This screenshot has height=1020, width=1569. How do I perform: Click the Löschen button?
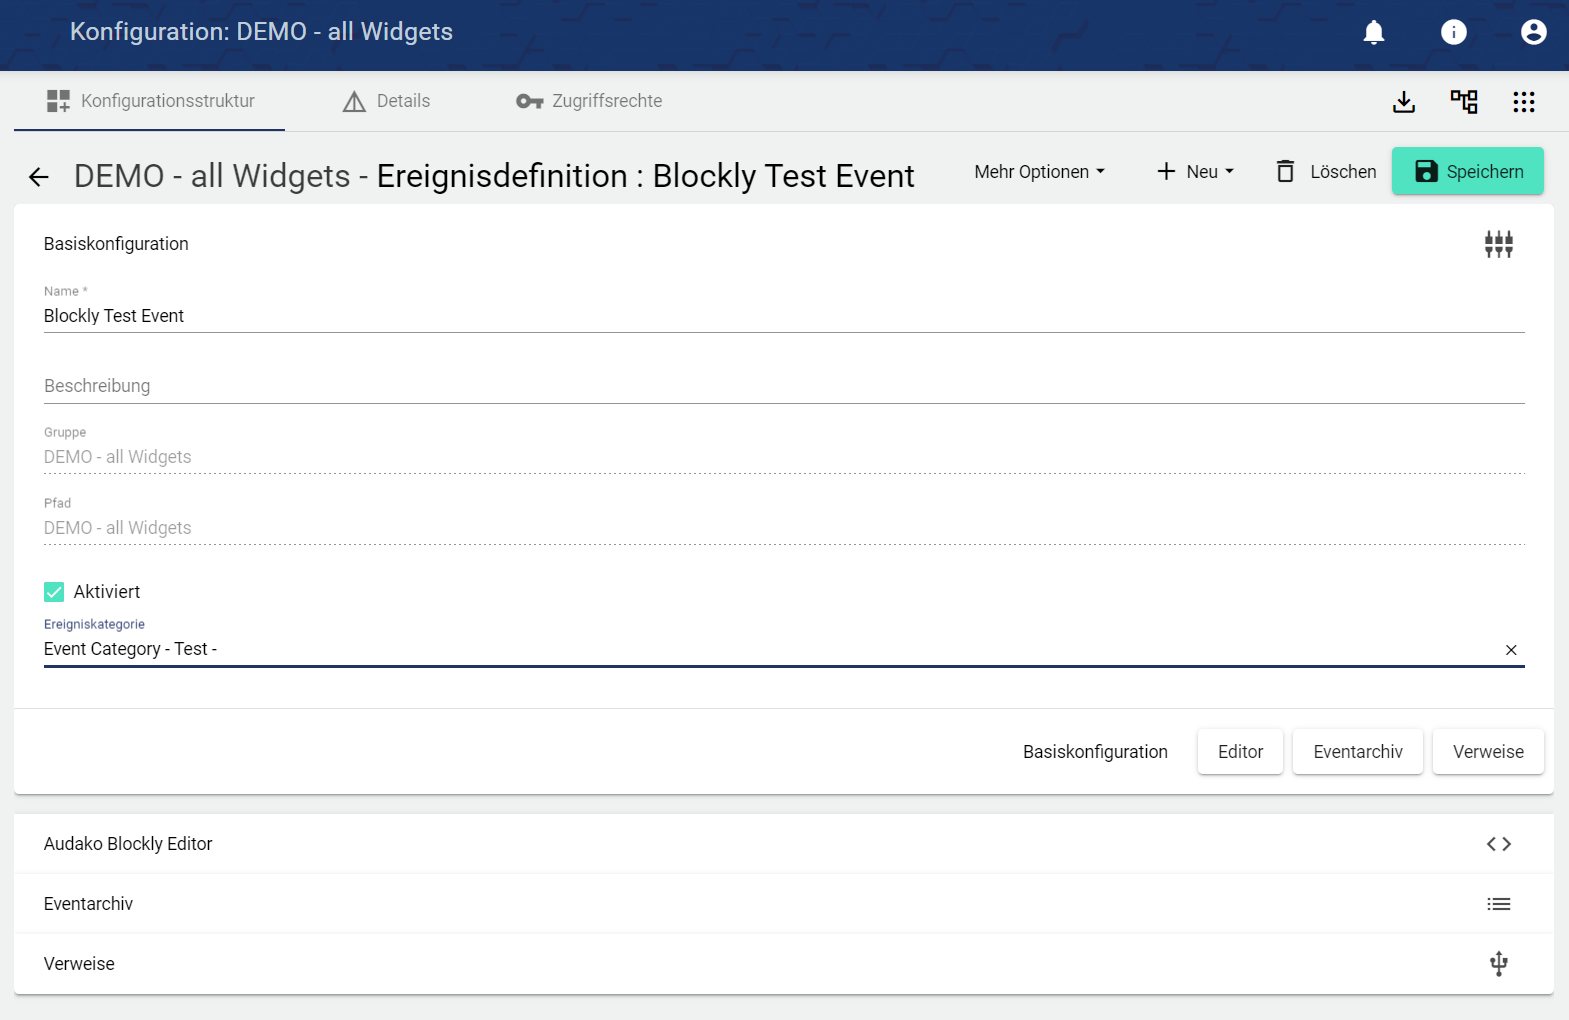(x=1326, y=172)
